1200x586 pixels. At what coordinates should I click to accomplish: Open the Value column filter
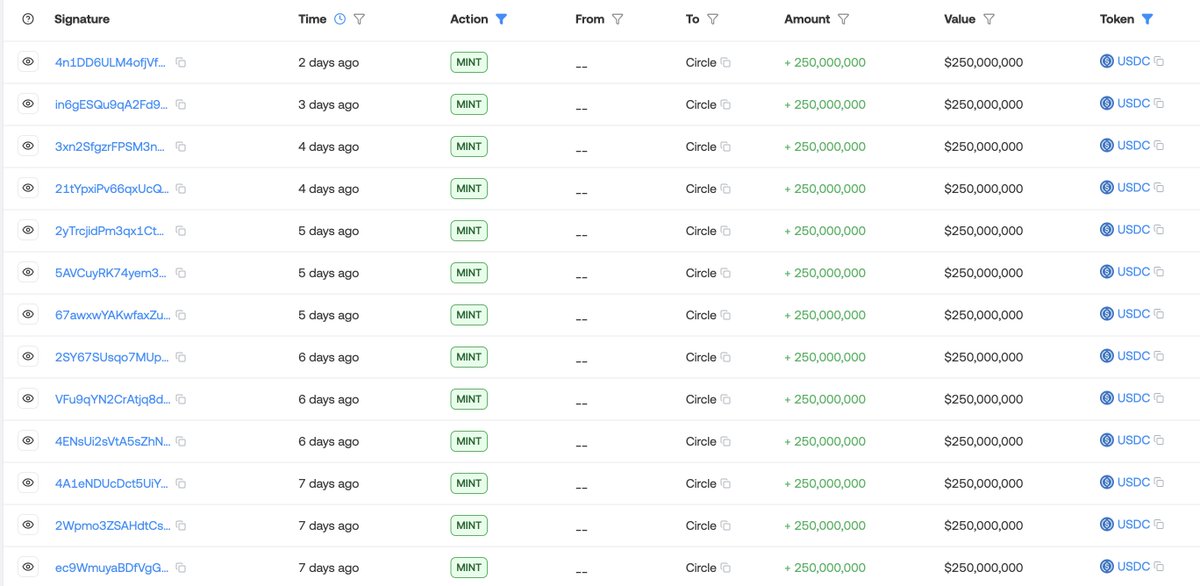(989, 19)
